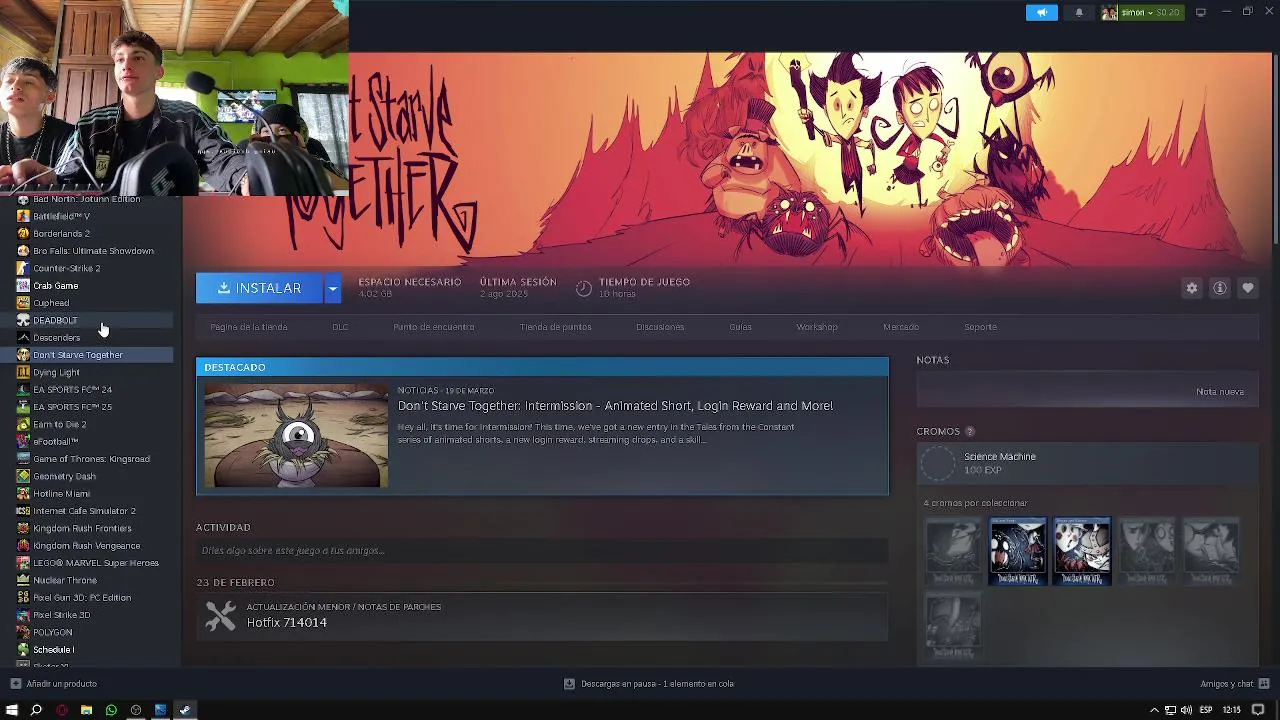Click the Dying Light game icon

[x=23, y=372]
